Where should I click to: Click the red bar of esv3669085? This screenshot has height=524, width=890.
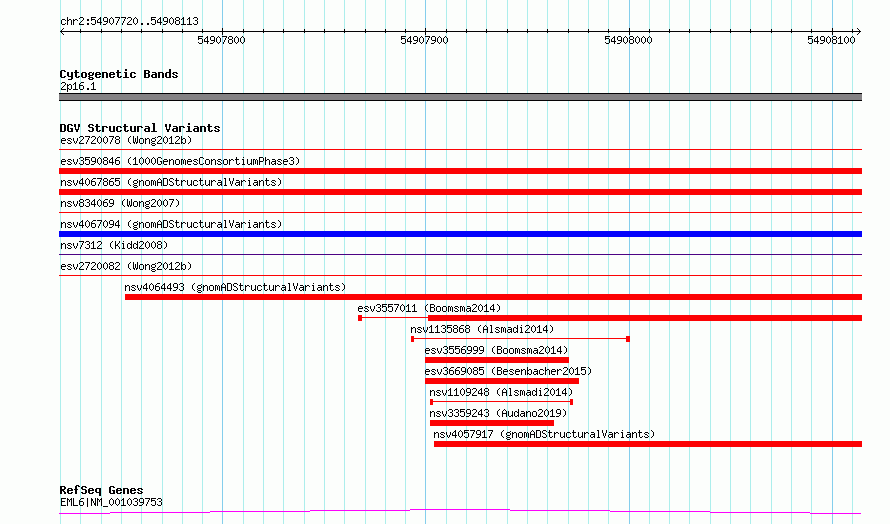click(x=502, y=381)
